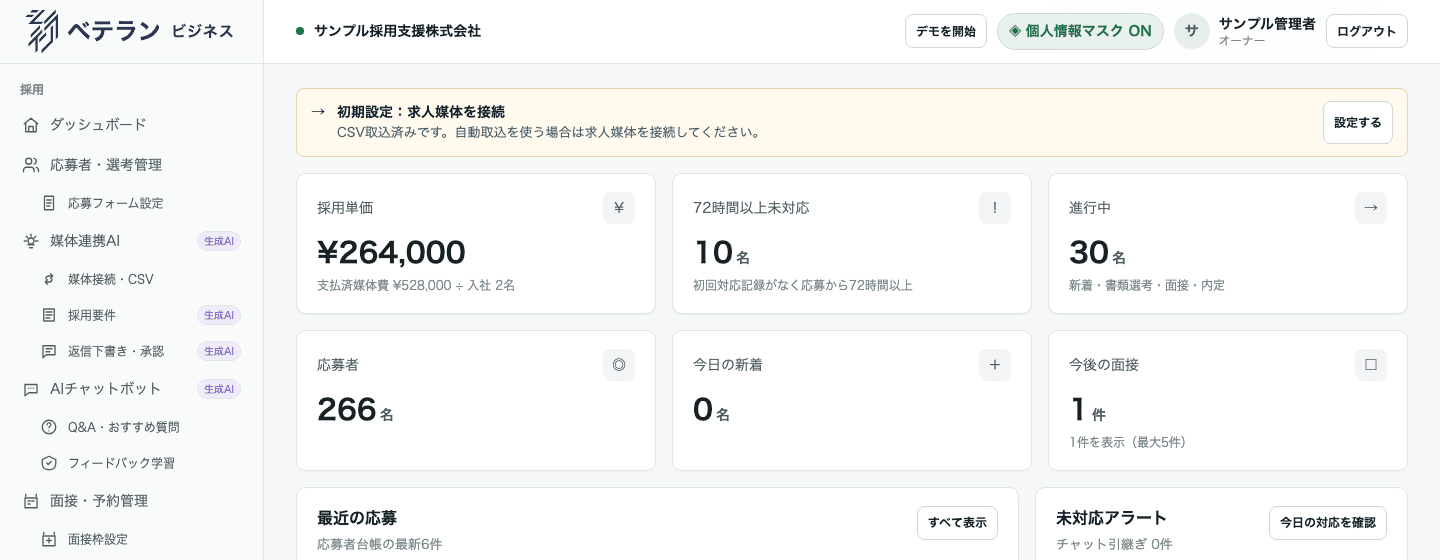The image size is (1440, 560).
Task: Click 今日の対応を確認 button
Action: click(1328, 523)
